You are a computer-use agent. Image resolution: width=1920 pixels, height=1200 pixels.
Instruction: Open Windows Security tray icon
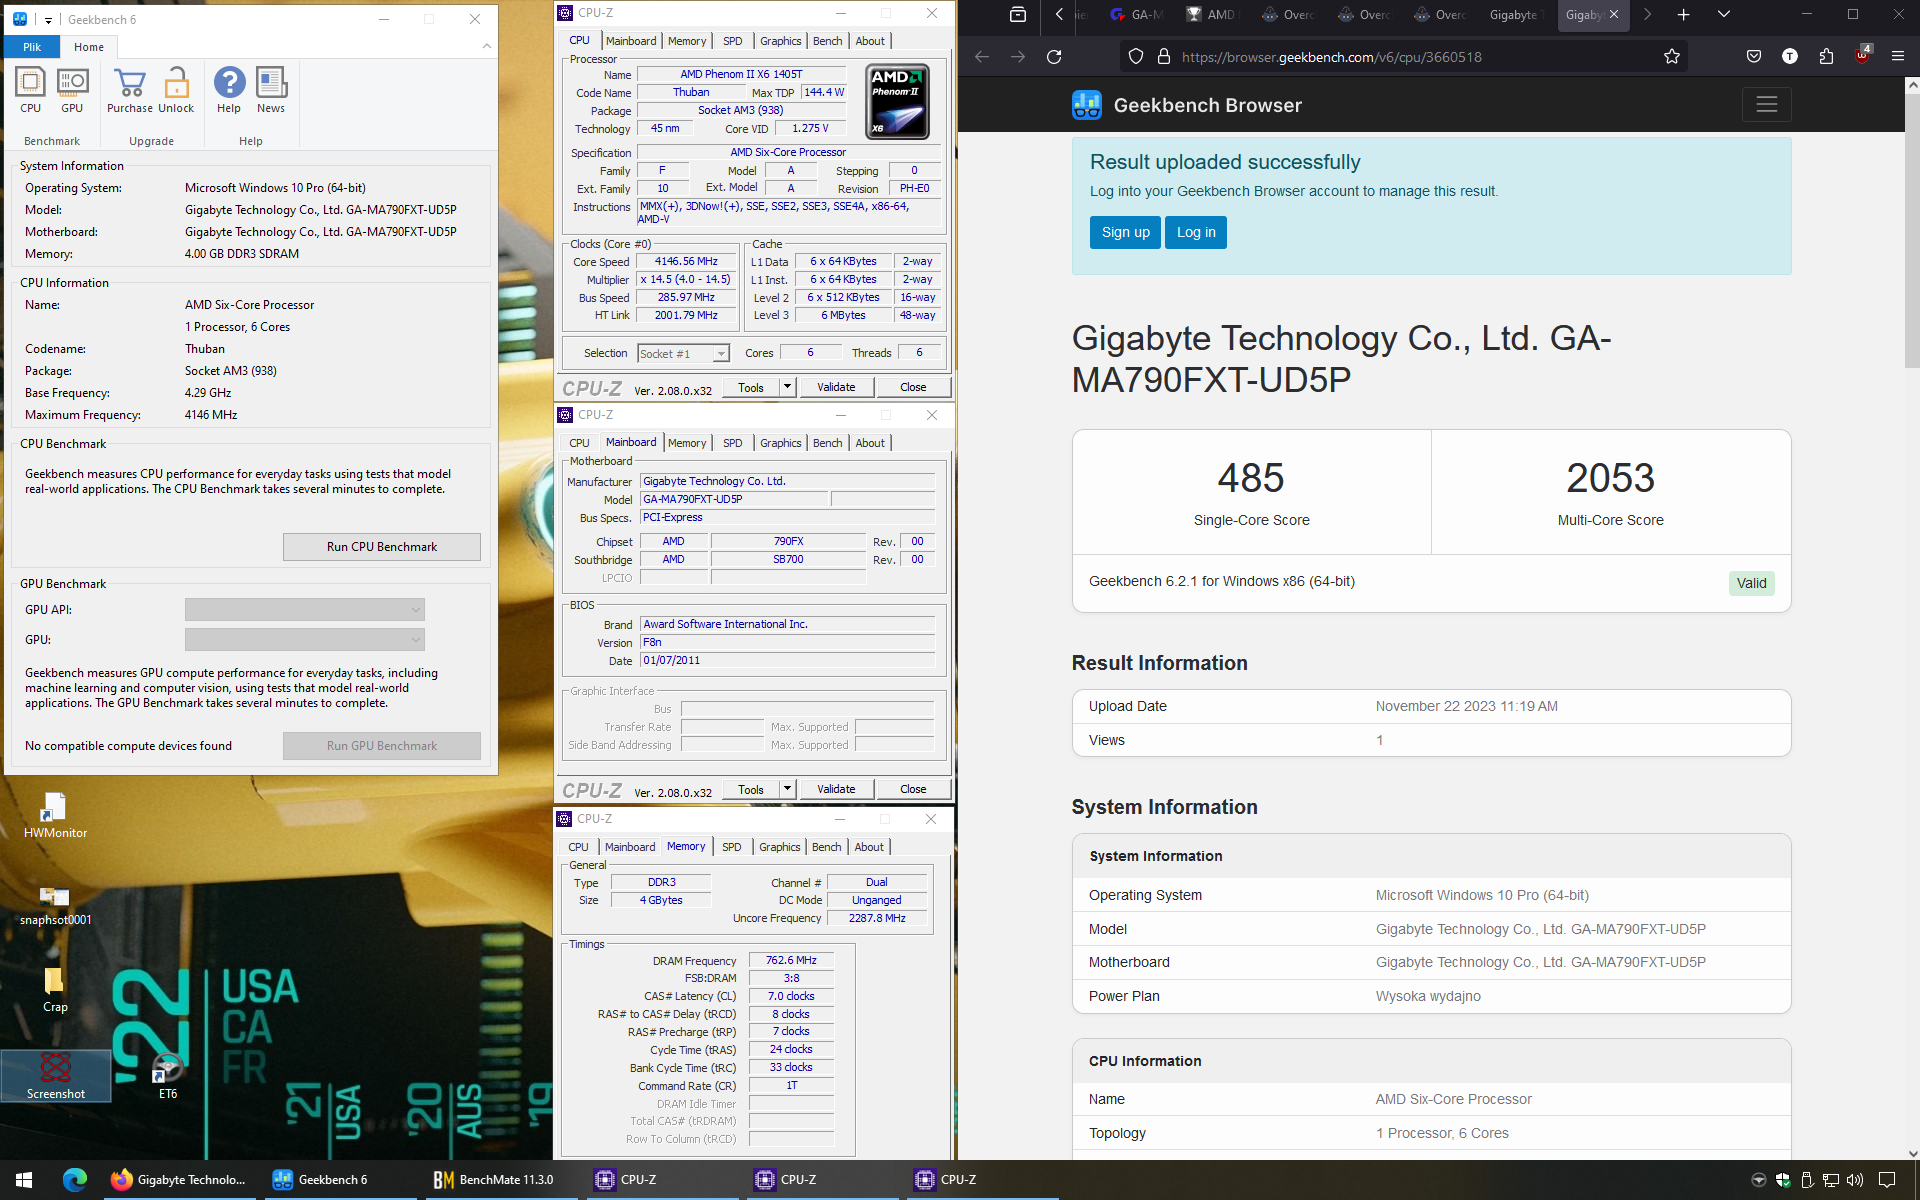(1784, 1180)
